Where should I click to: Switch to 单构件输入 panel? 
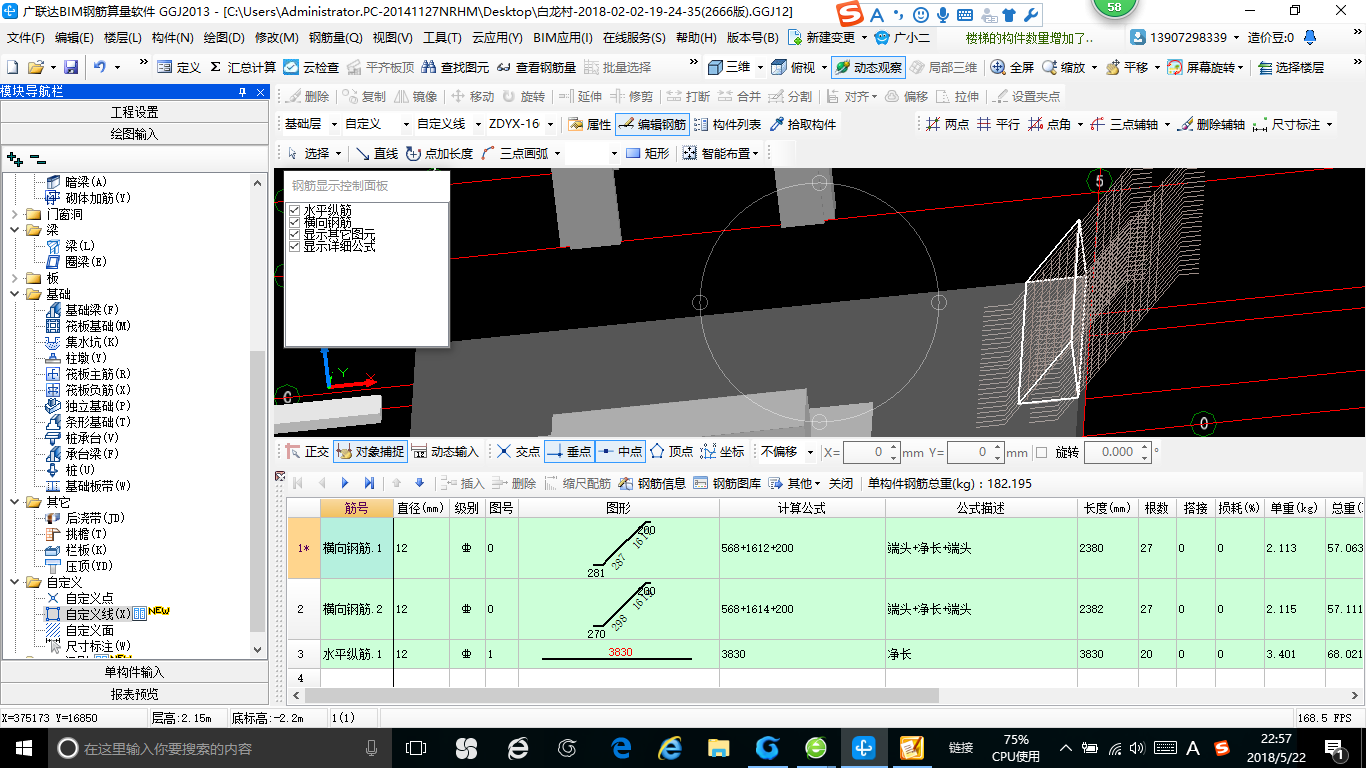(135, 672)
